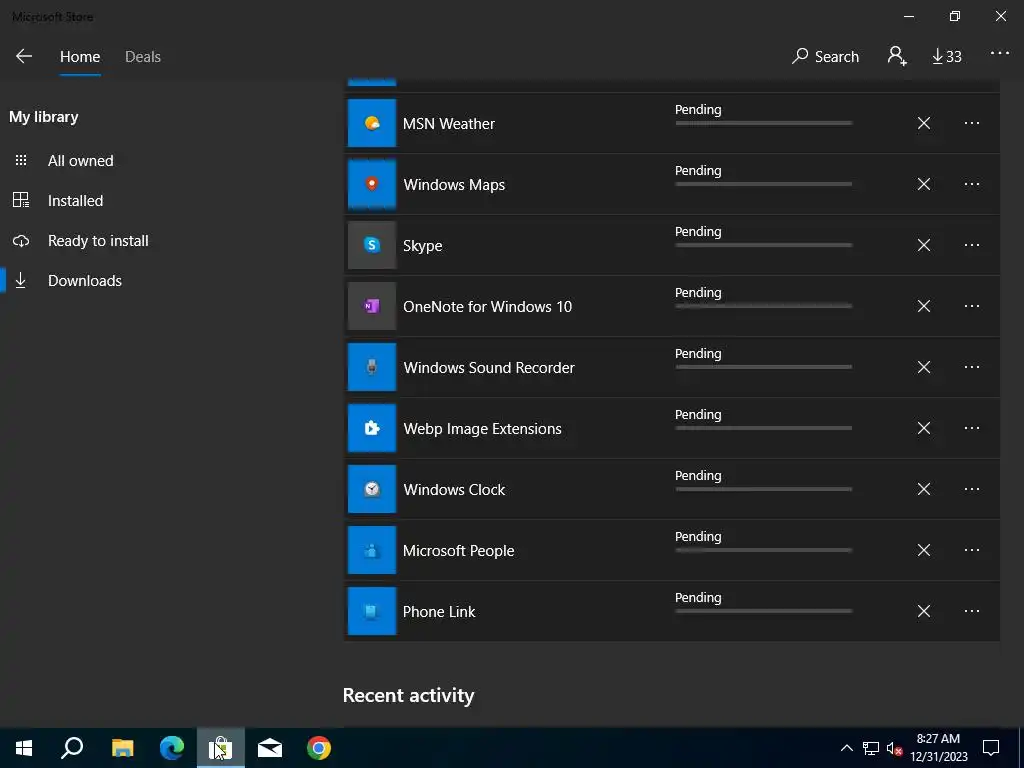Screen dimensions: 1024x768
Task: Select Installed in My library
Action: click(75, 200)
